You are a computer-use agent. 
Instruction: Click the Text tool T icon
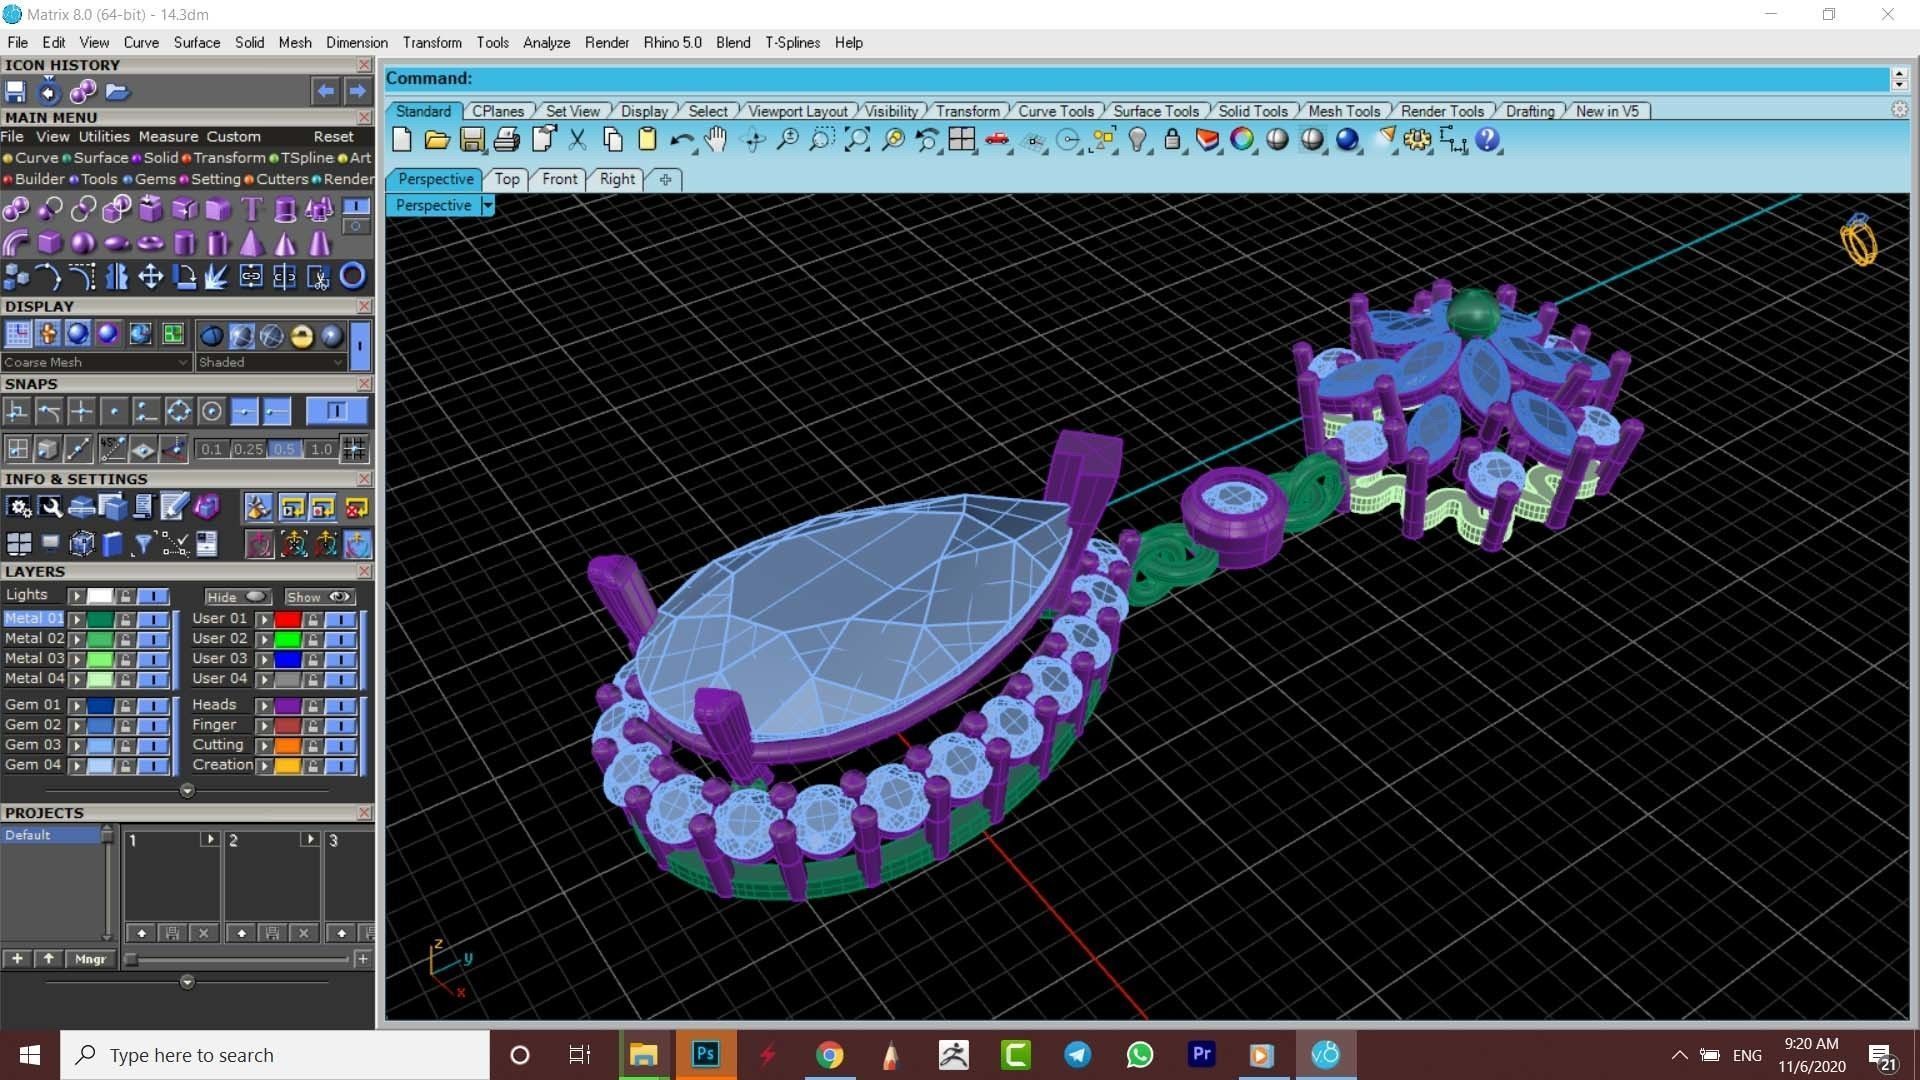point(252,209)
